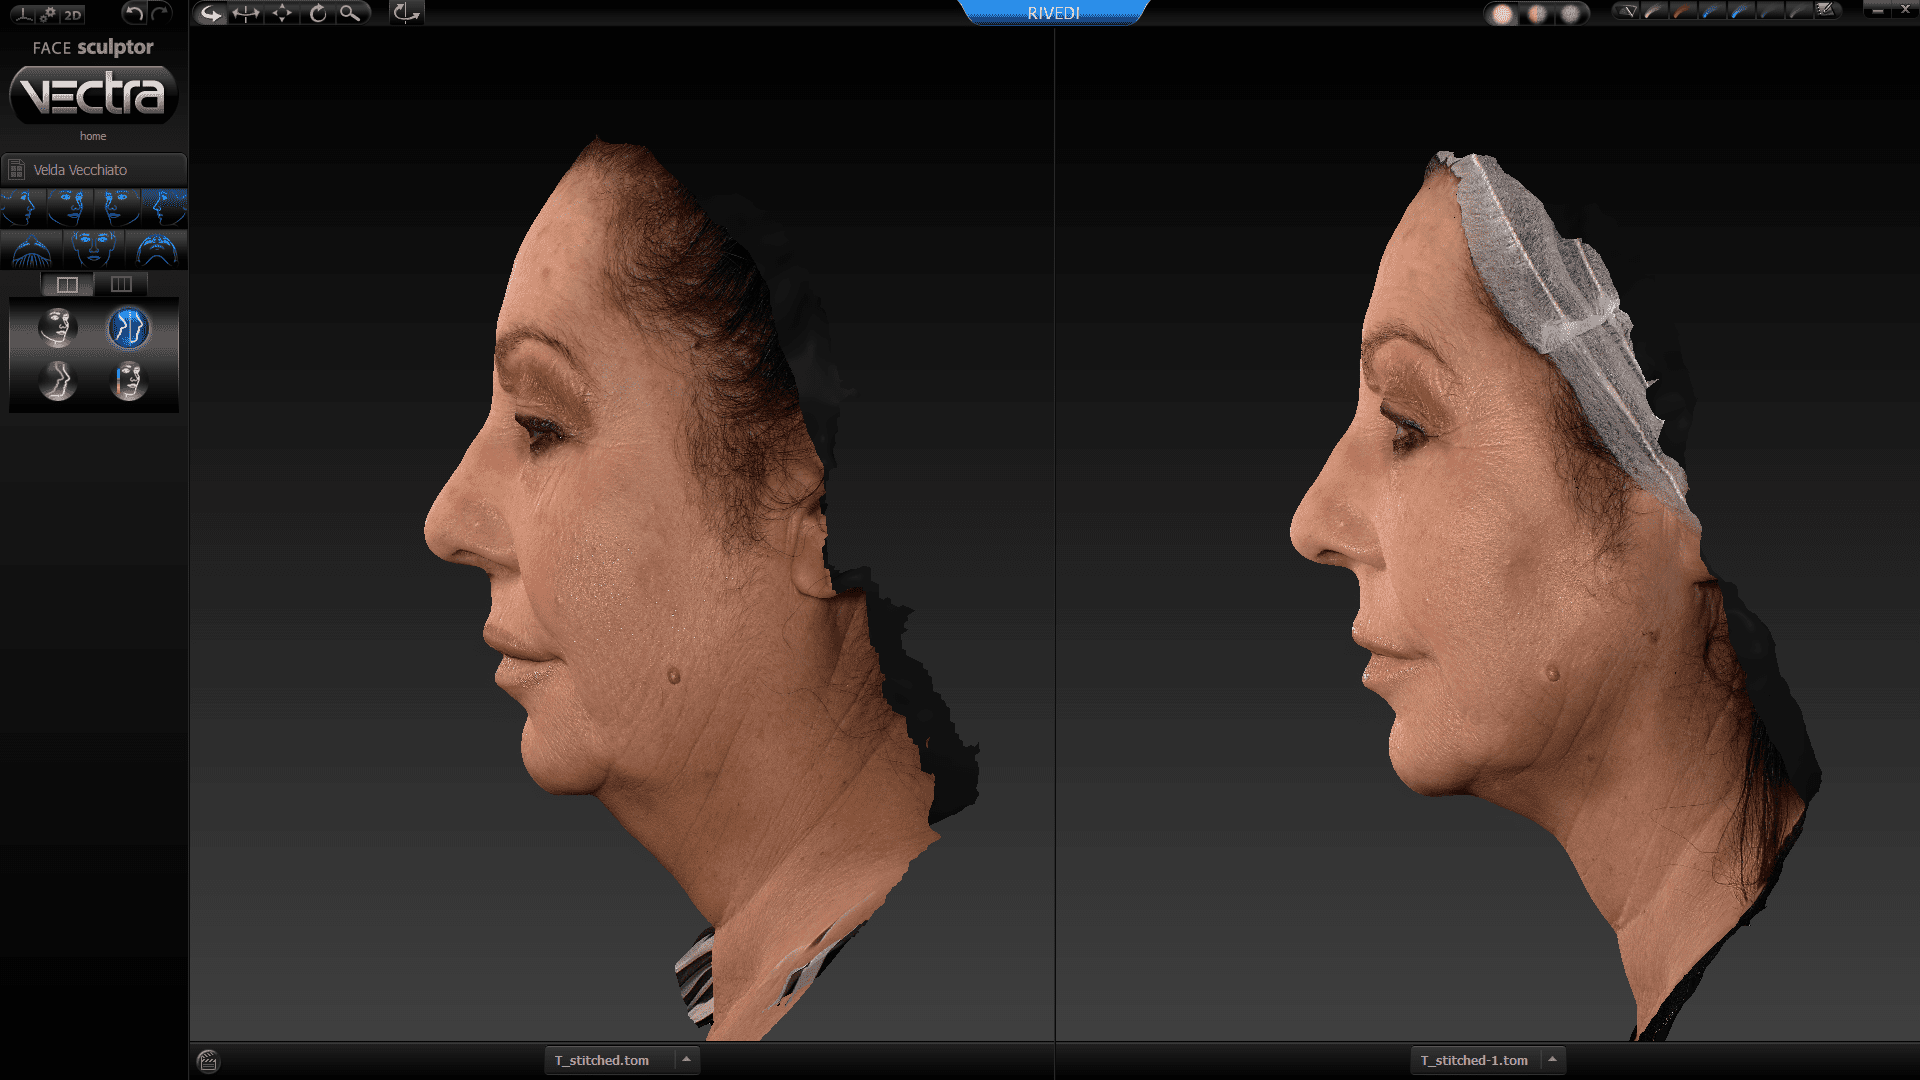Select the magnifier zoom tool

point(350,13)
